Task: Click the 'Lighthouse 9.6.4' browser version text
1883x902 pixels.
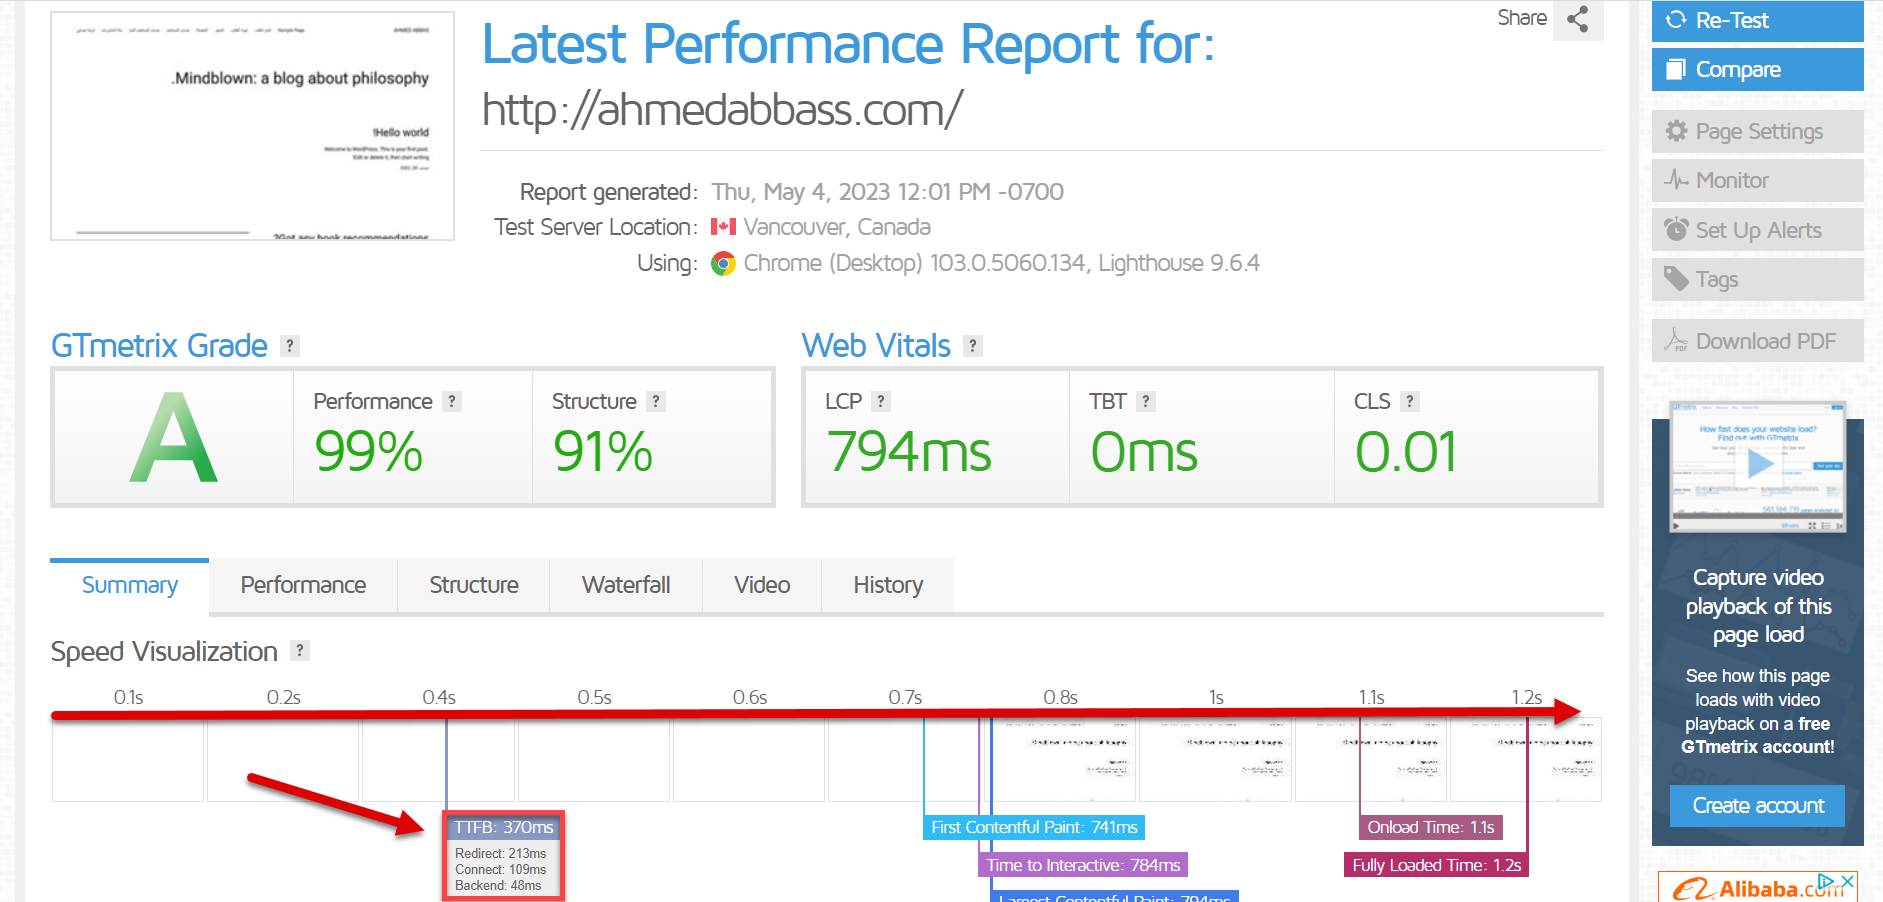Action: 1179,263
